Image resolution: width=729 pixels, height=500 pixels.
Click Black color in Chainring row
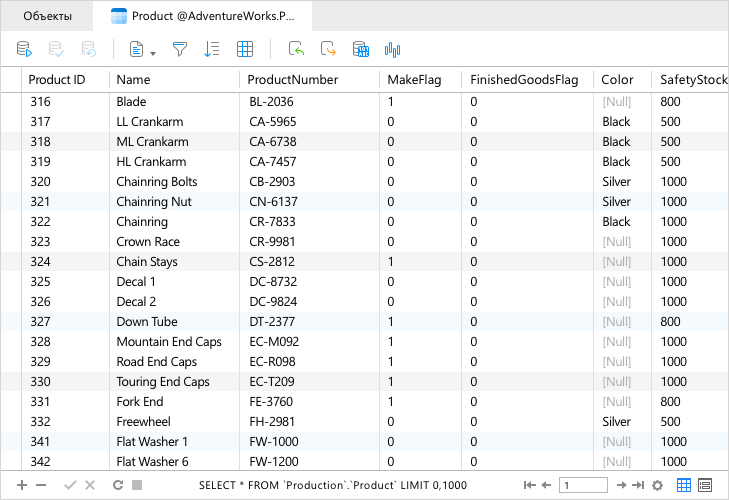[622, 221]
